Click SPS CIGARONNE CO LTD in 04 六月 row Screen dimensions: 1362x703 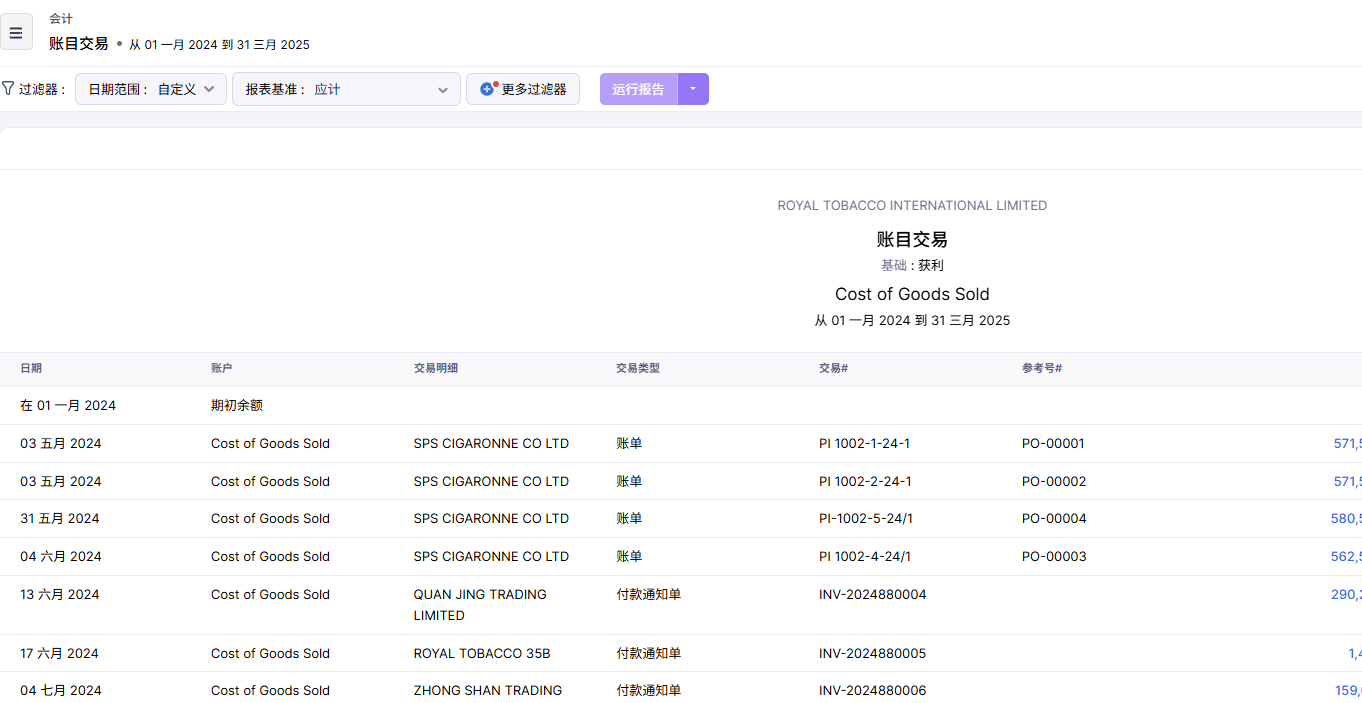[491, 556]
